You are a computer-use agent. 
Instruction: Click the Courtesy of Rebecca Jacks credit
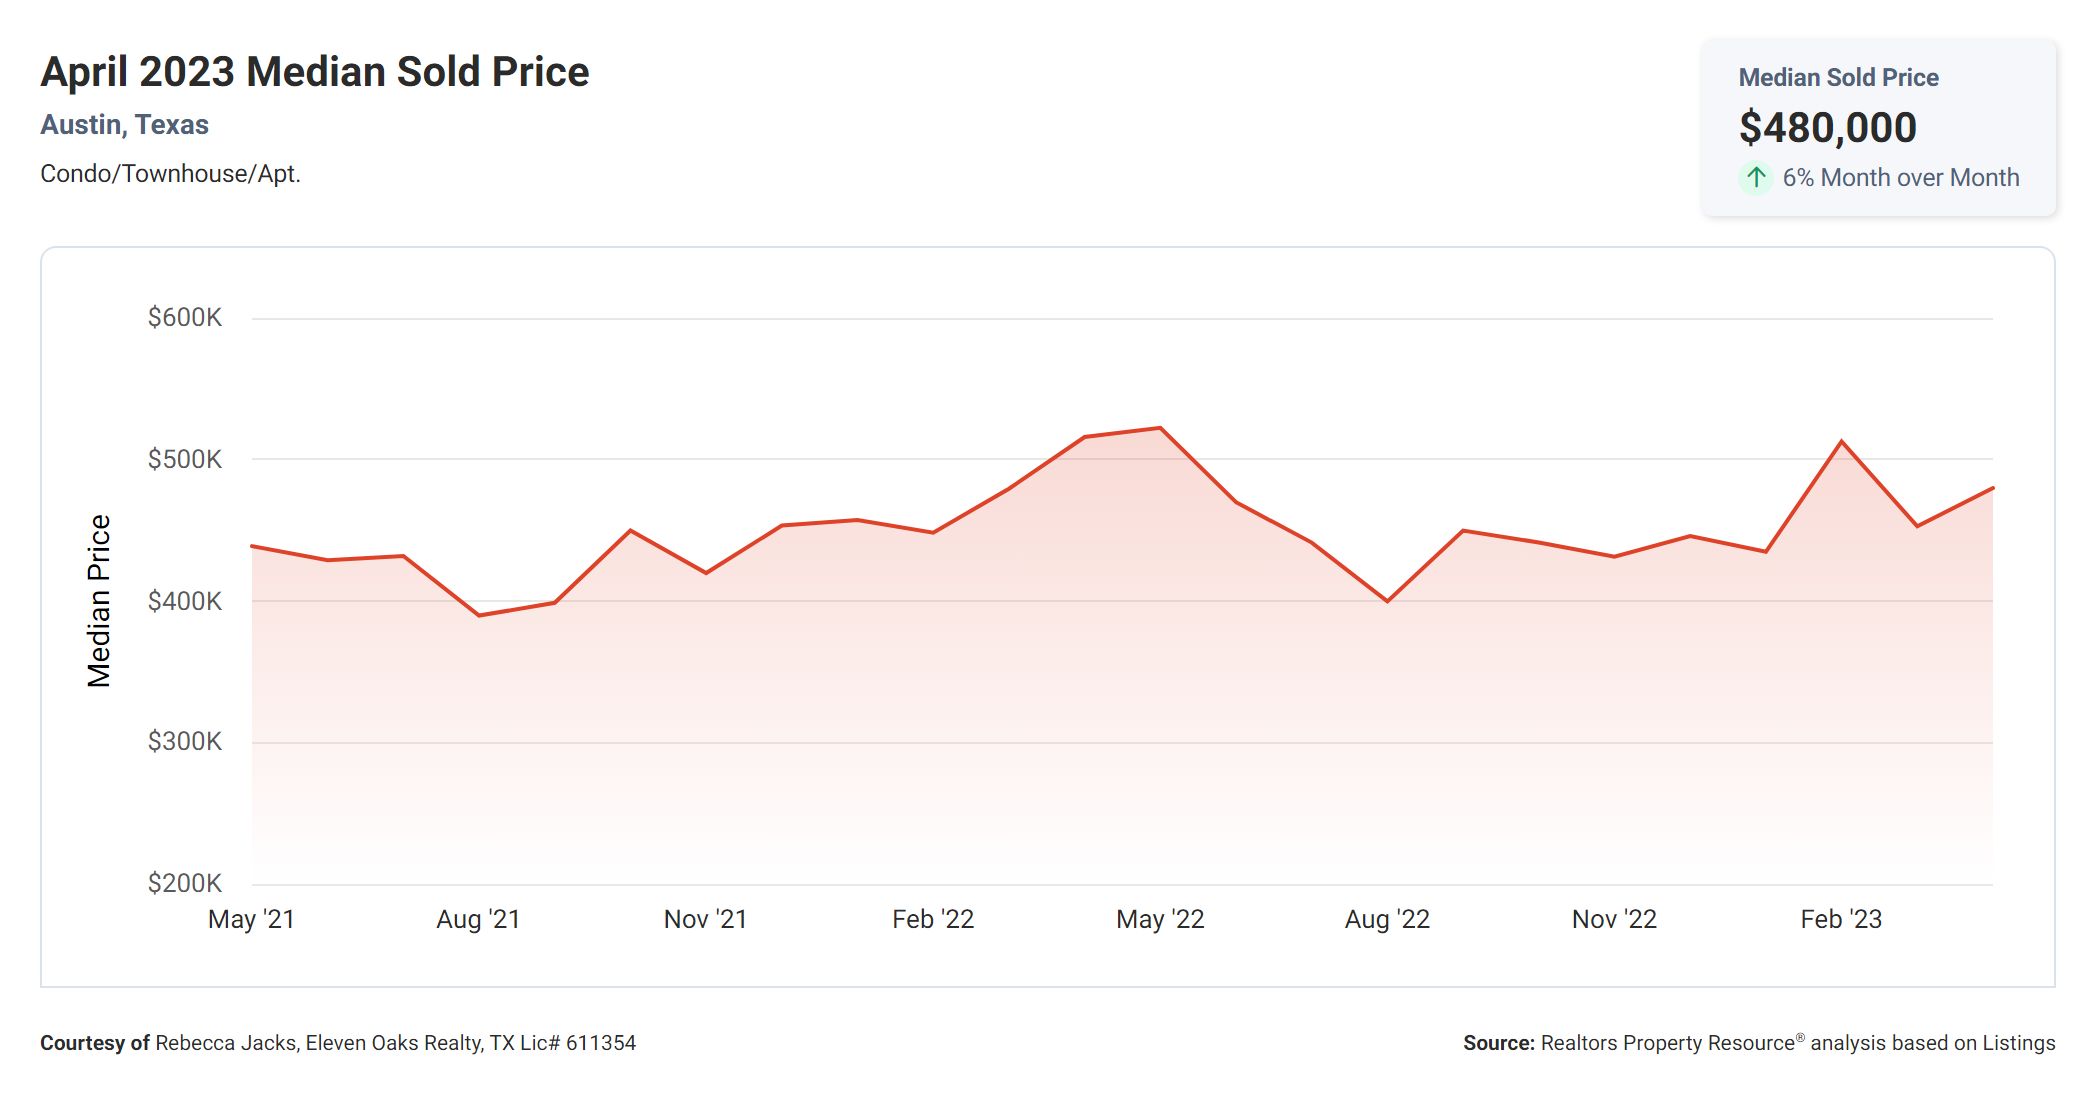click(x=338, y=1043)
